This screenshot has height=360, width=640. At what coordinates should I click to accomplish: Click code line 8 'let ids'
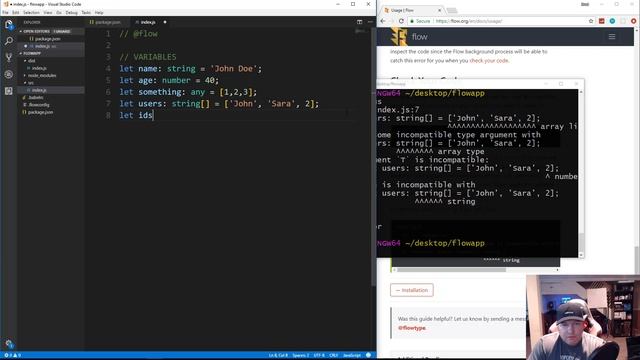coord(136,115)
